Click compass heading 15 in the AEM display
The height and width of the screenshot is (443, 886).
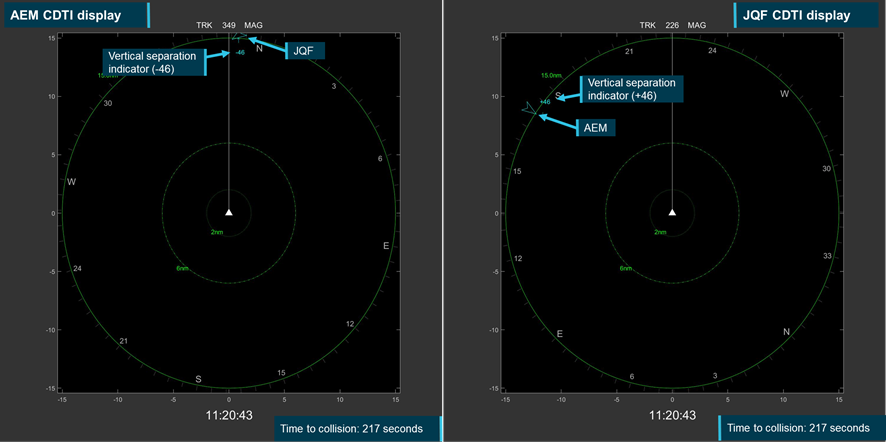281,373
